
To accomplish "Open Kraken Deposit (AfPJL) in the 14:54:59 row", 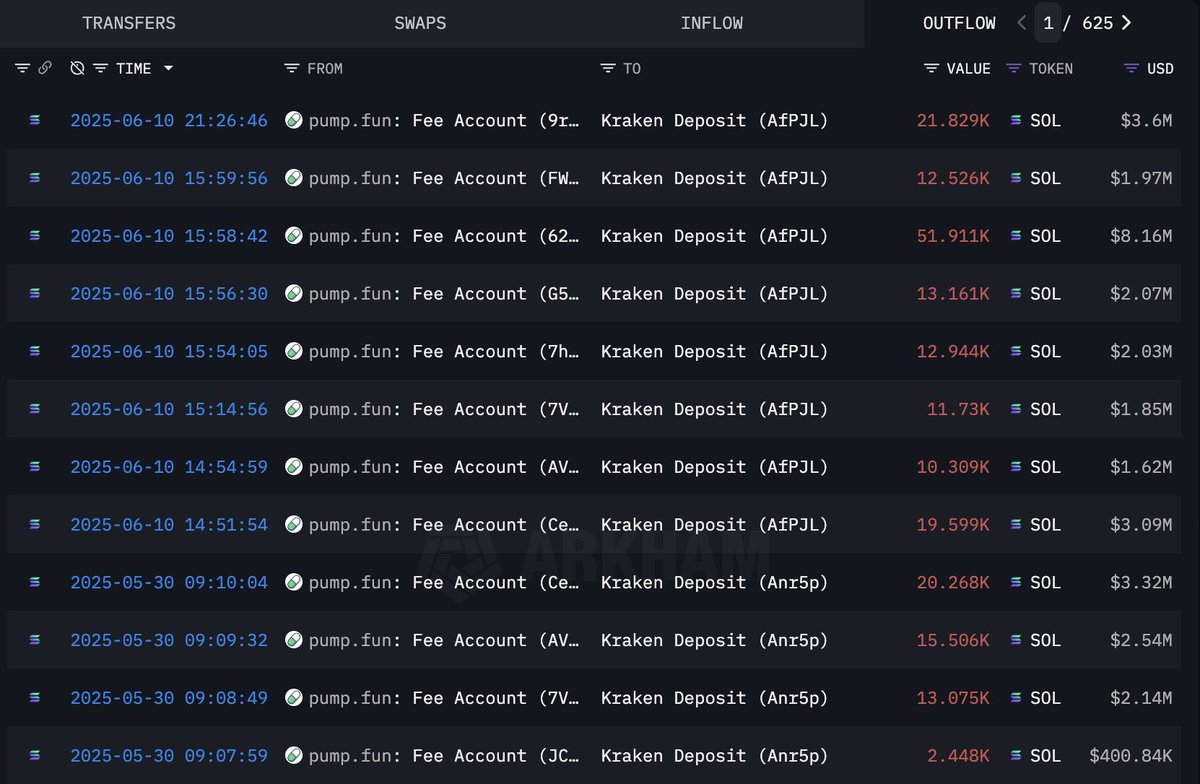I will coord(715,467).
